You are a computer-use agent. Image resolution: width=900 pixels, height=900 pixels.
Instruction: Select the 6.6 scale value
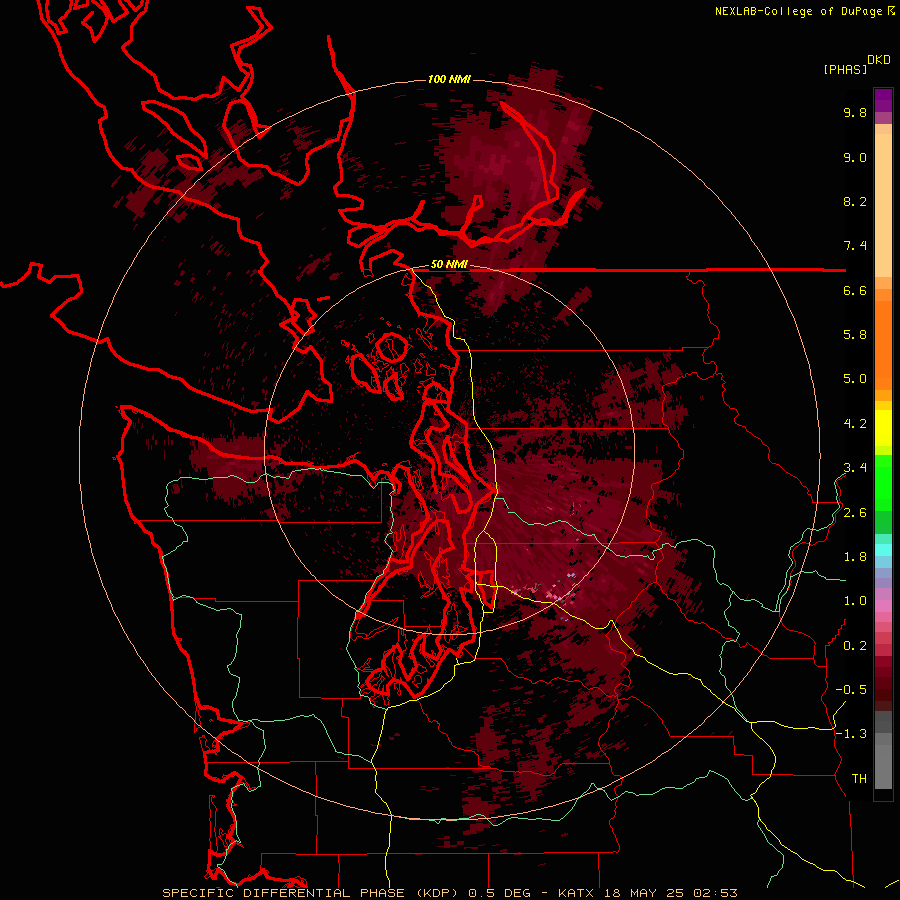[855, 290]
